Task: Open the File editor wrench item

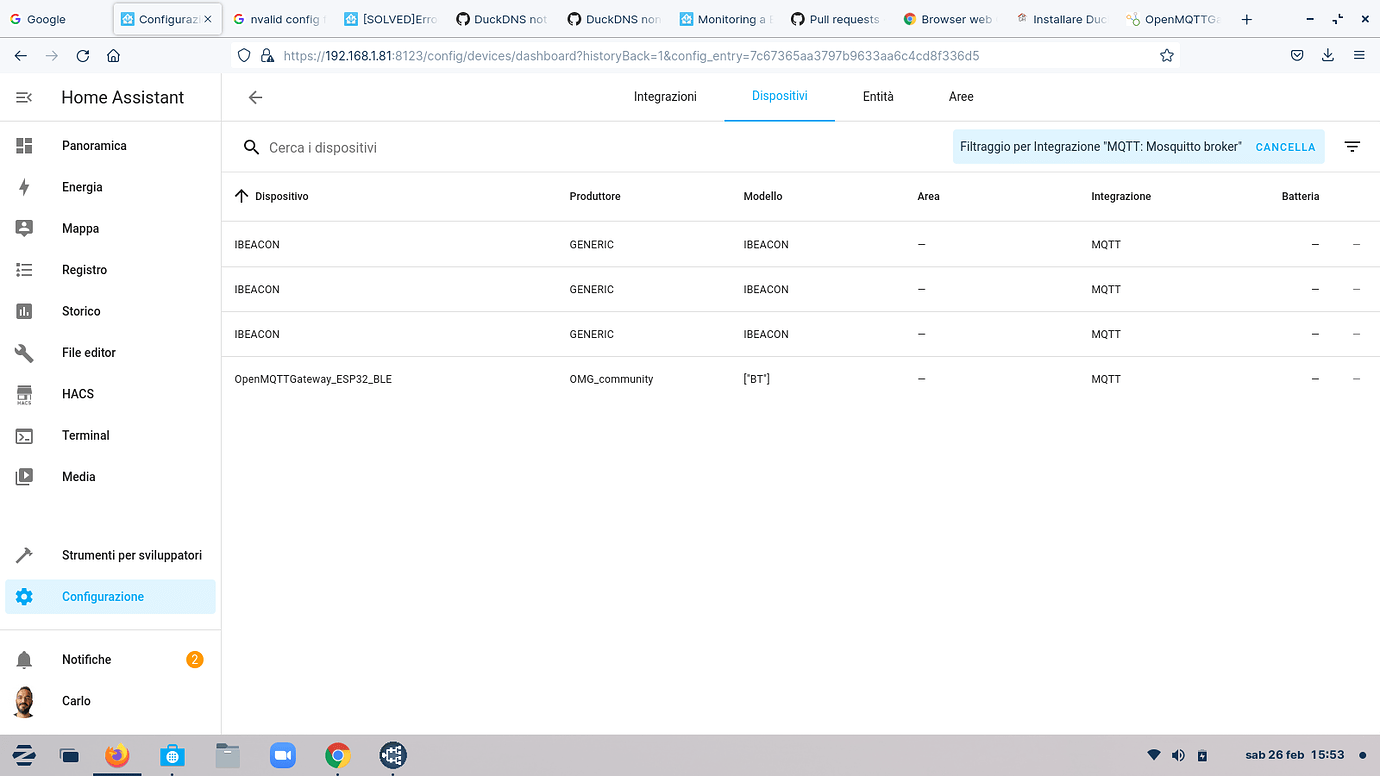Action: pyautogui.click(x=88, y=352)
